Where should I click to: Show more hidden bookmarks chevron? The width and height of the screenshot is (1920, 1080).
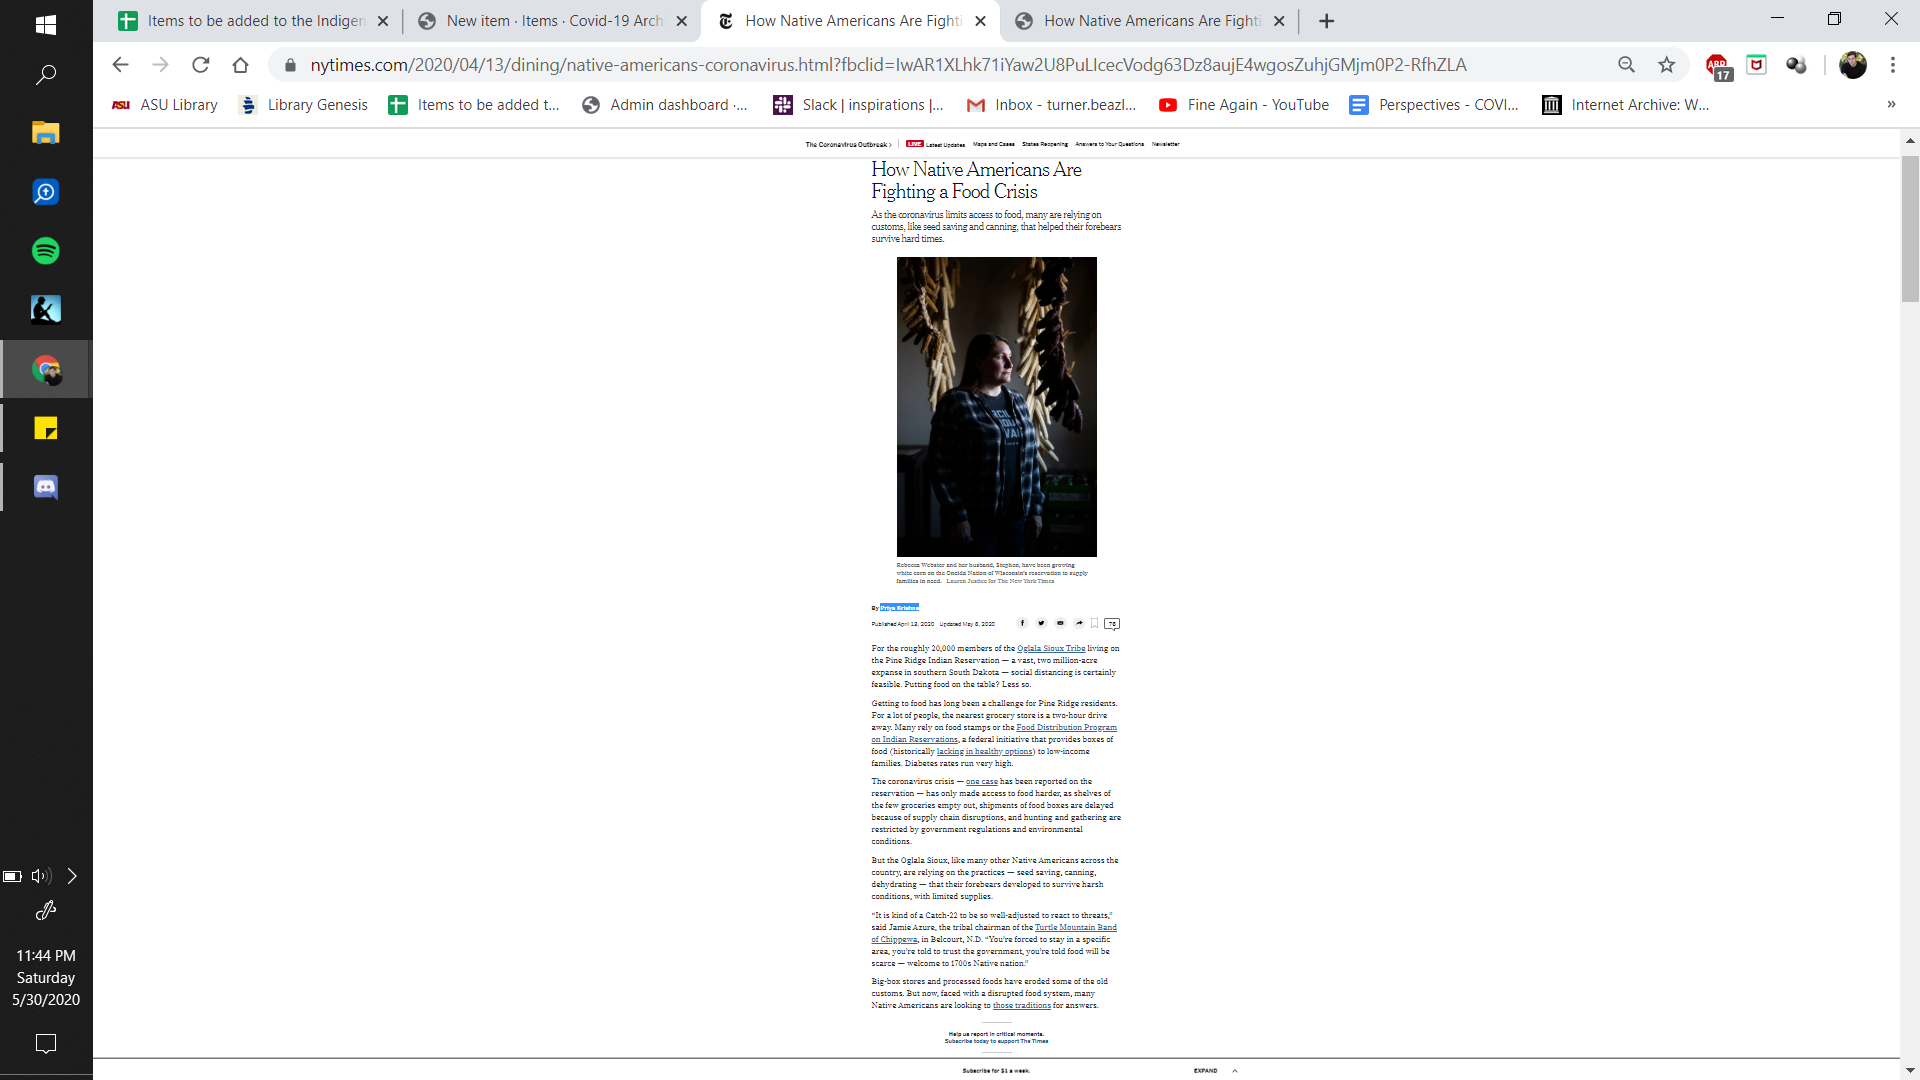click(x=1891, y=104)
